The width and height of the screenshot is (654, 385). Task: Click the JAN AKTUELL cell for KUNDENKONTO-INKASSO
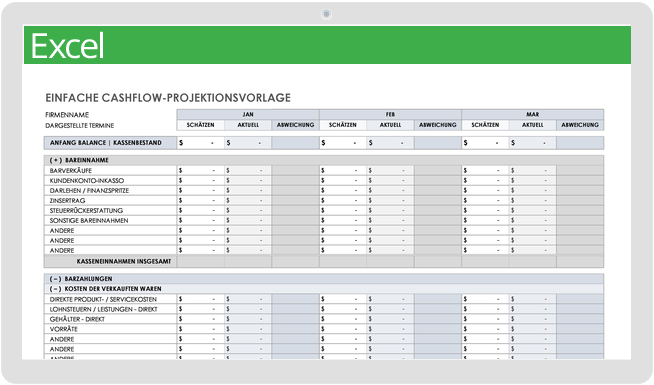pos(248,181)
